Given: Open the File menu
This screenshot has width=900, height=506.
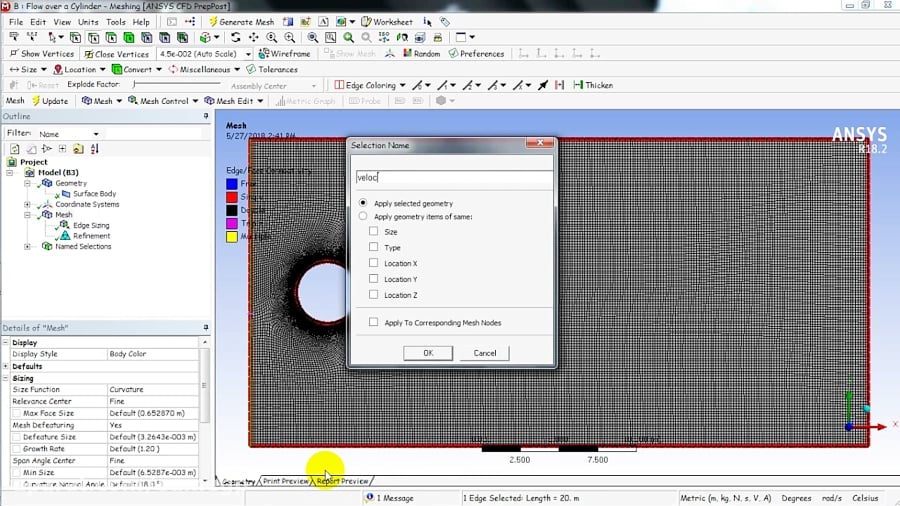Looking at the screenshot, I should click(15, 22).
